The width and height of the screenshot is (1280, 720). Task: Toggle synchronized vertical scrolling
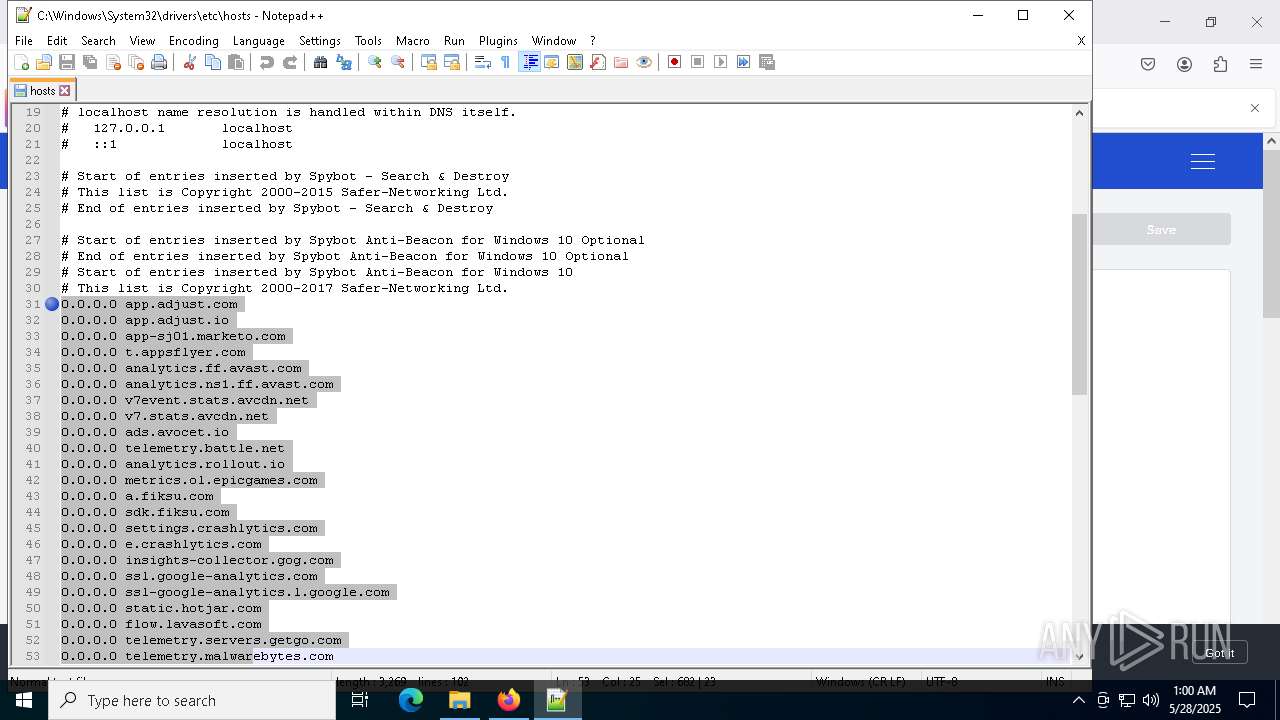pos(429,62)
